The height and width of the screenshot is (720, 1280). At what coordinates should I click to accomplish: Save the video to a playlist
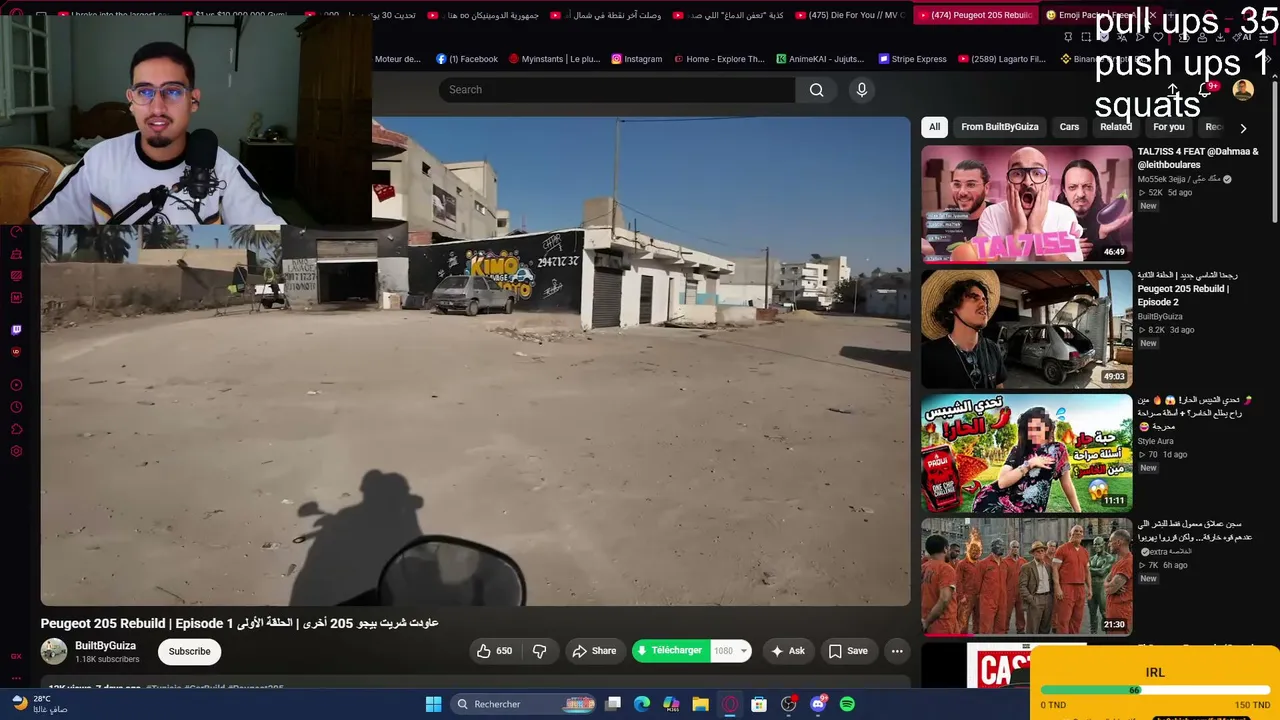pyautogui.click(x=848, y=651)
